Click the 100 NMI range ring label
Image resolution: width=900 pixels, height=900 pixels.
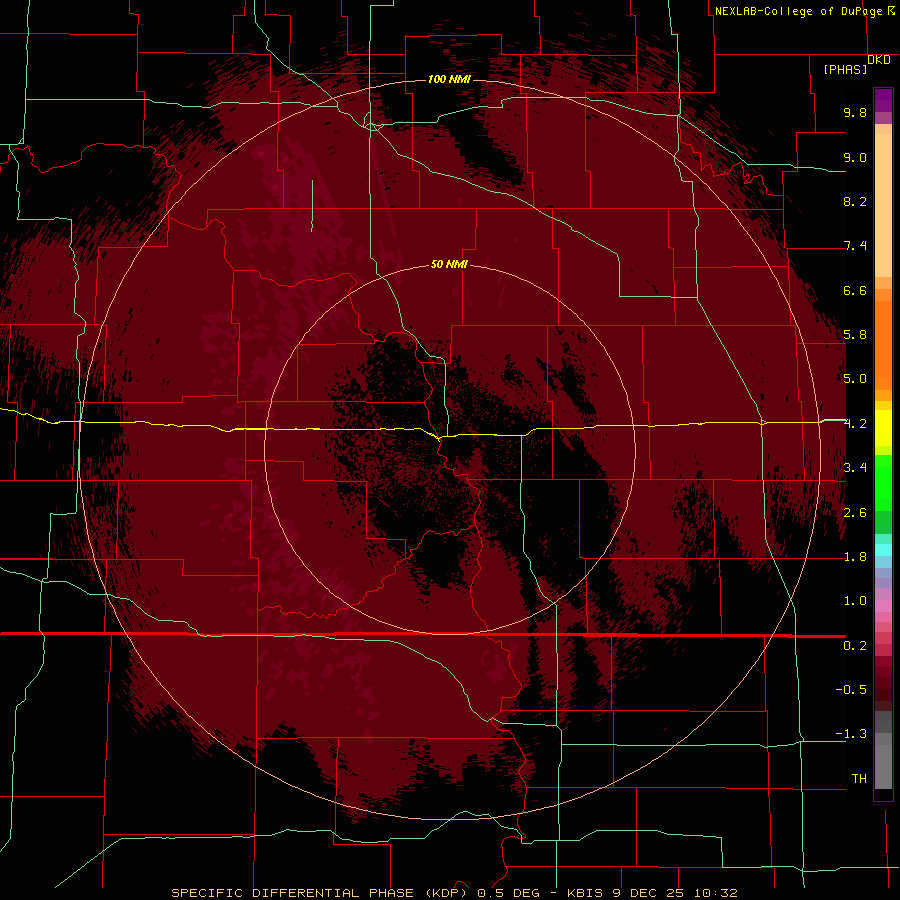tap(449, 79)
